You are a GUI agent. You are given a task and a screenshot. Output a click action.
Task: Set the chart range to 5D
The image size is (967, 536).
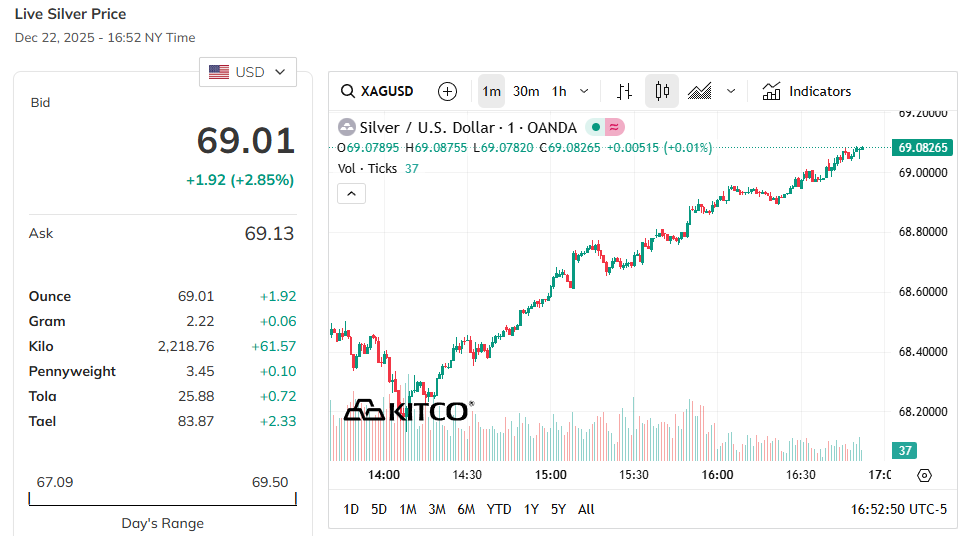click(379, 509)
